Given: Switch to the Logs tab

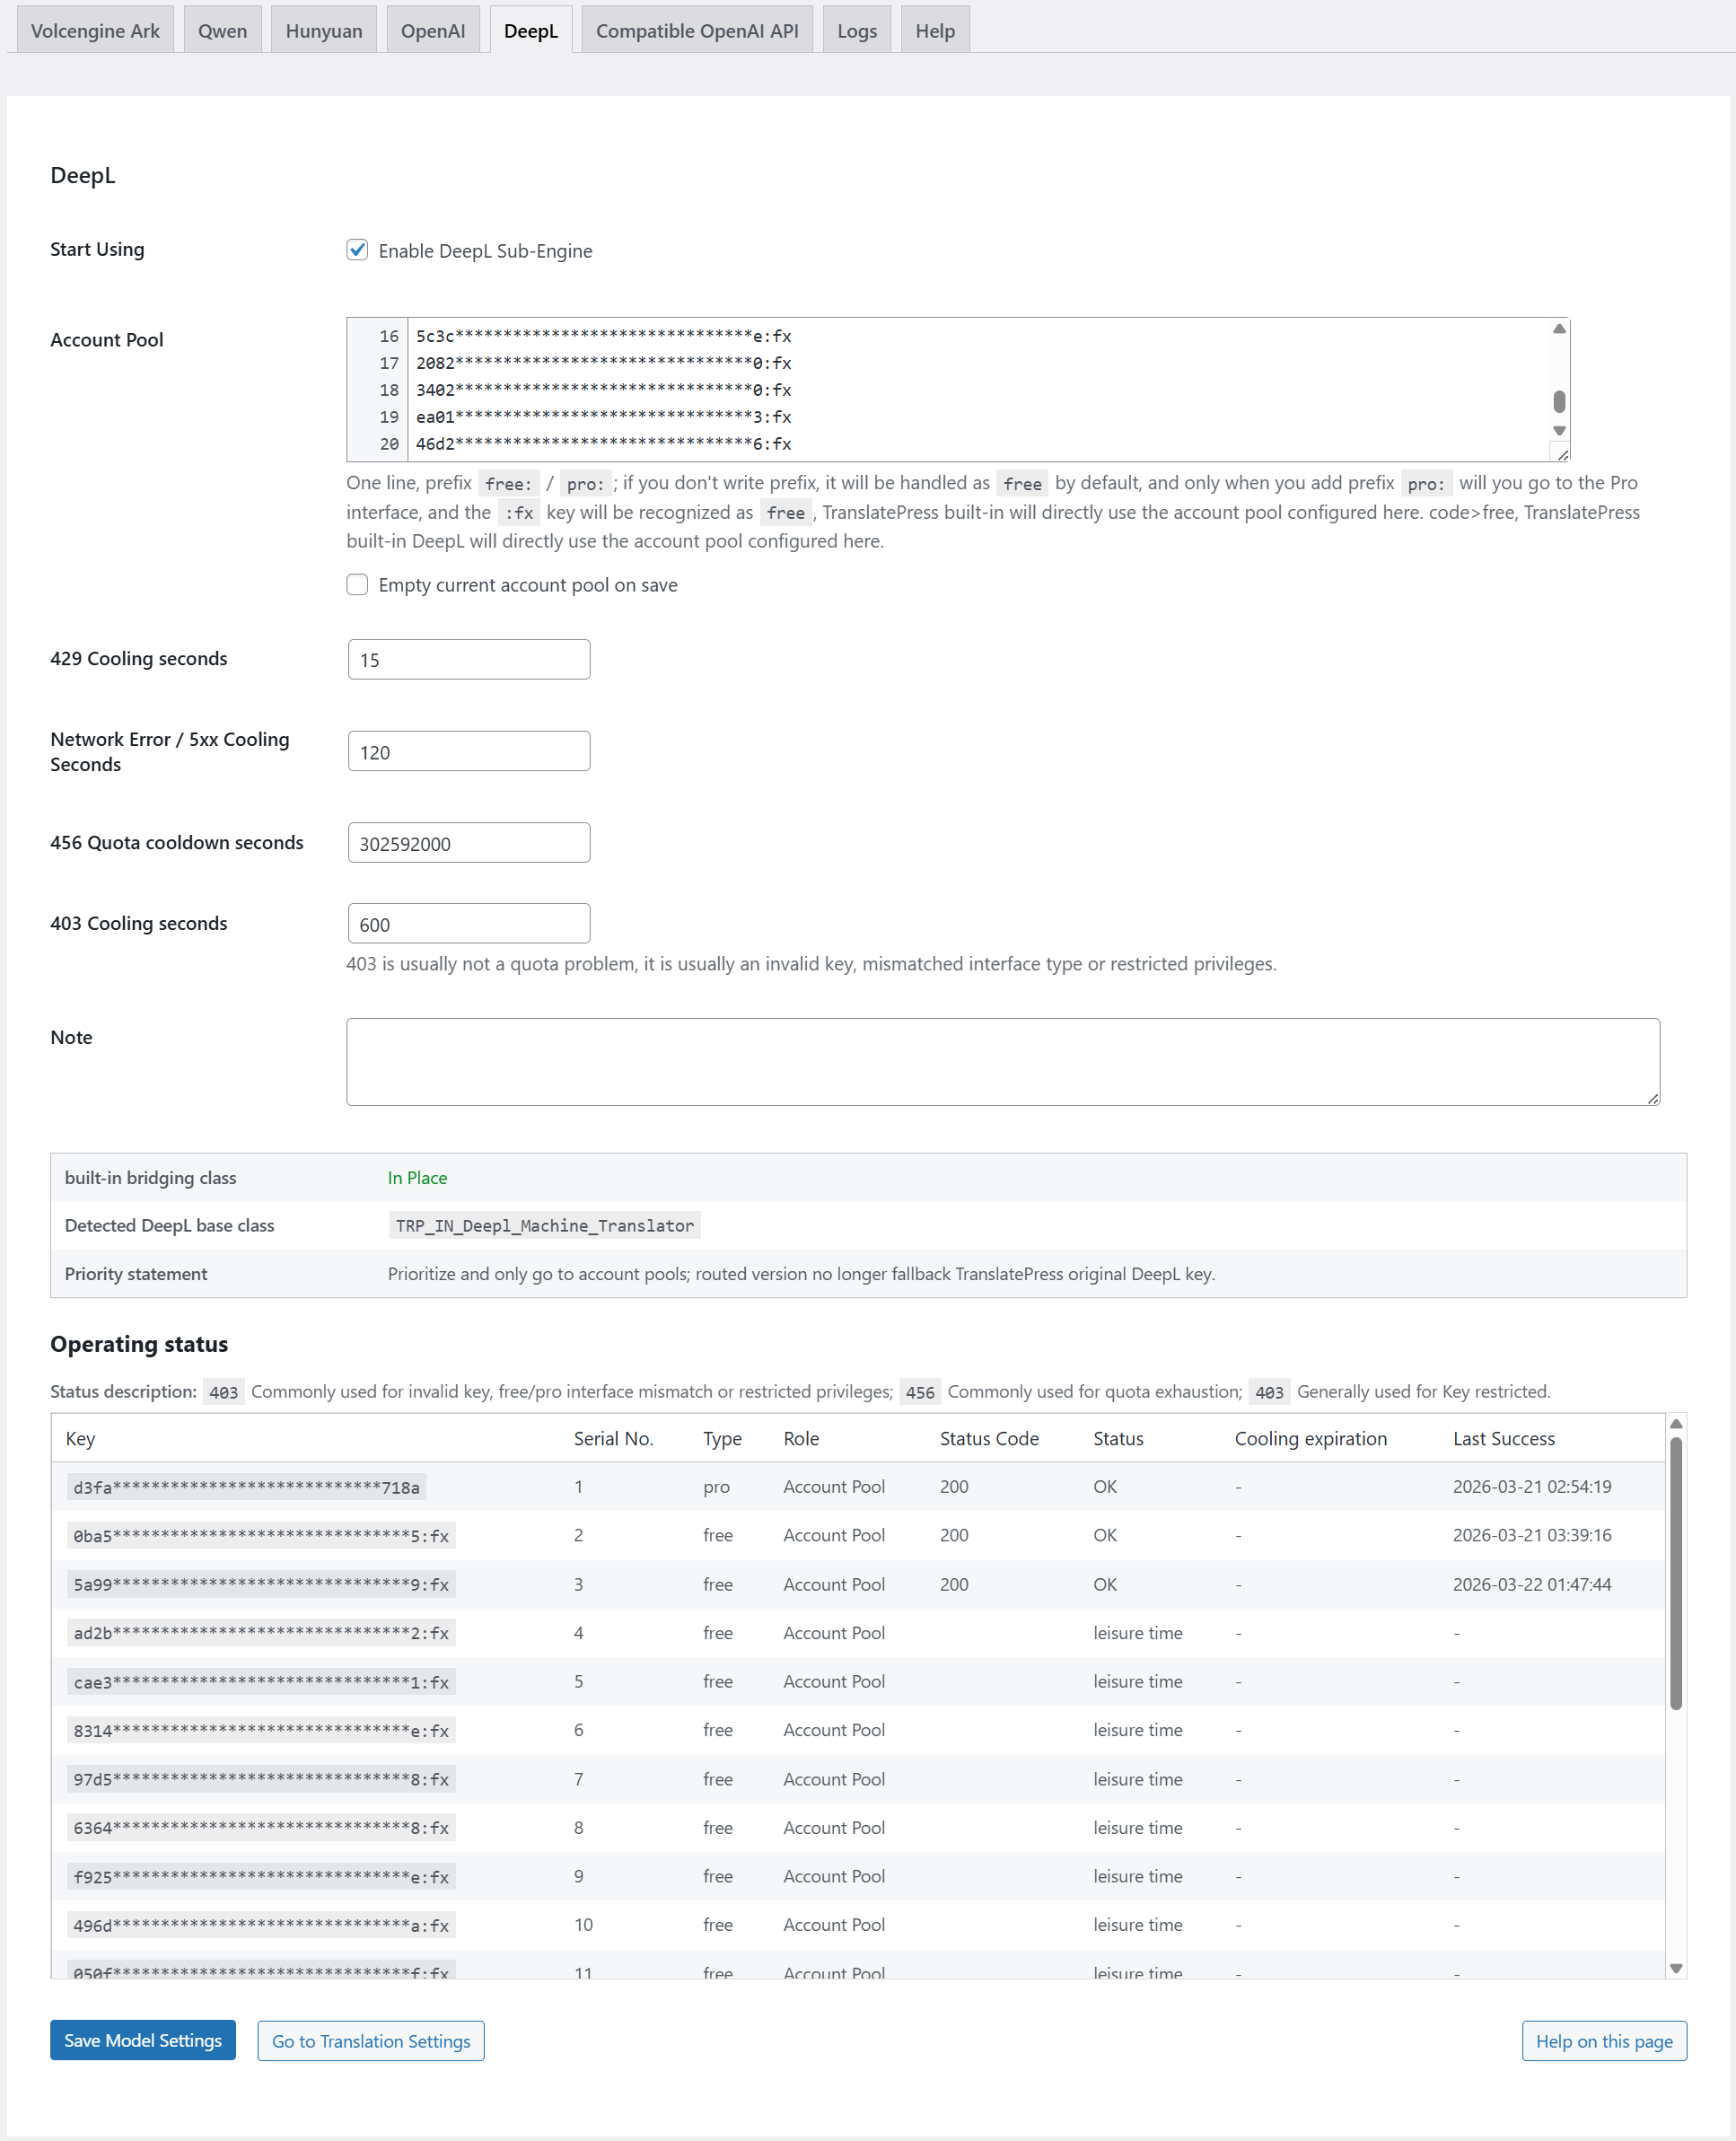Looking at the screenshot, I should (x=857, y=30).
